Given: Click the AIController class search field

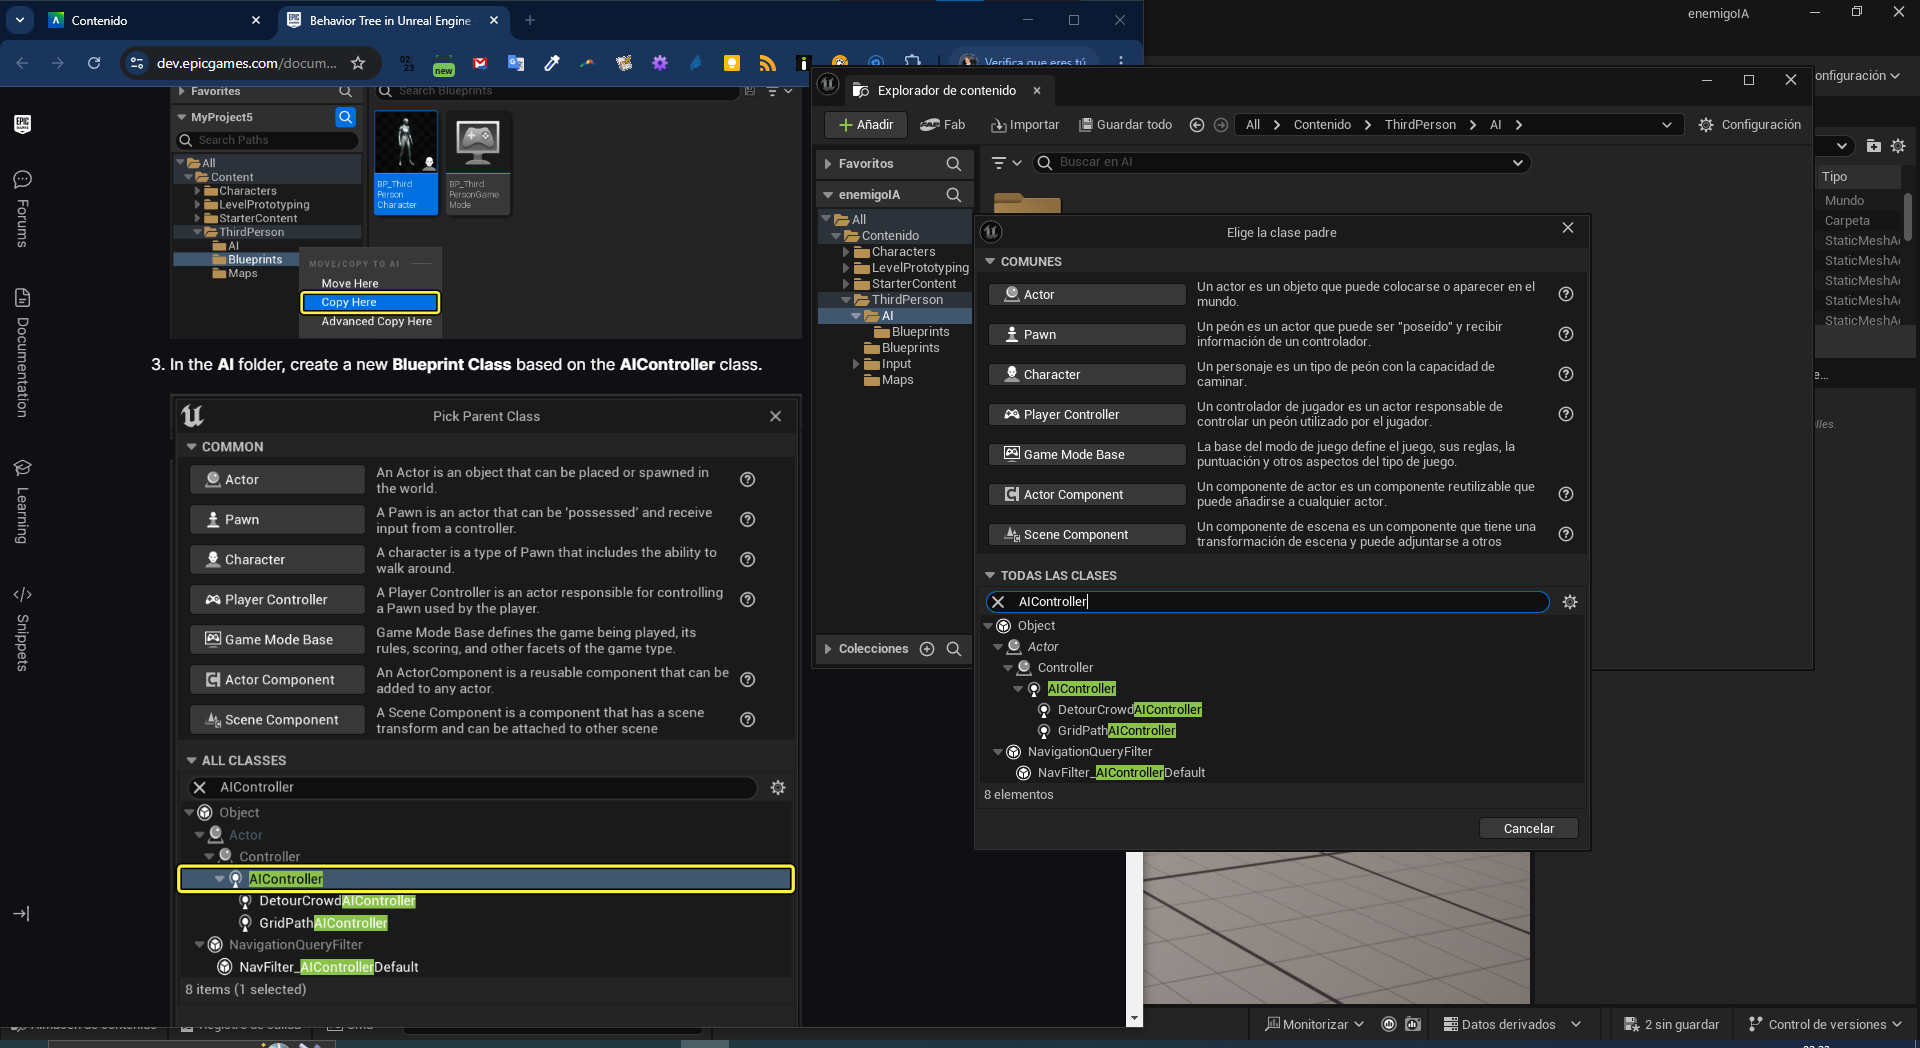Looking at the screenshot, I should [x=1267, y=602].
